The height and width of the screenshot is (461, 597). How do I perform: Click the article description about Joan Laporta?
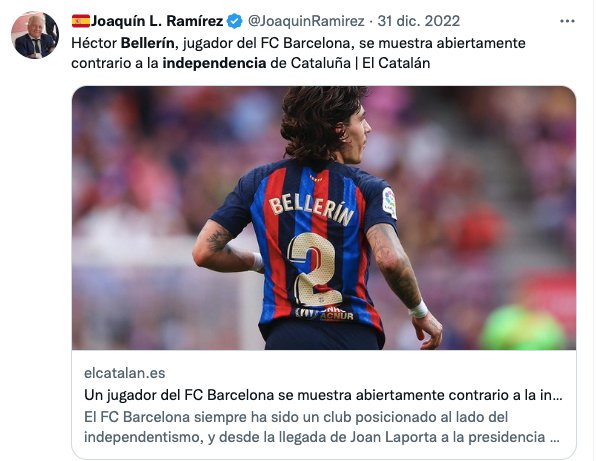322,427
